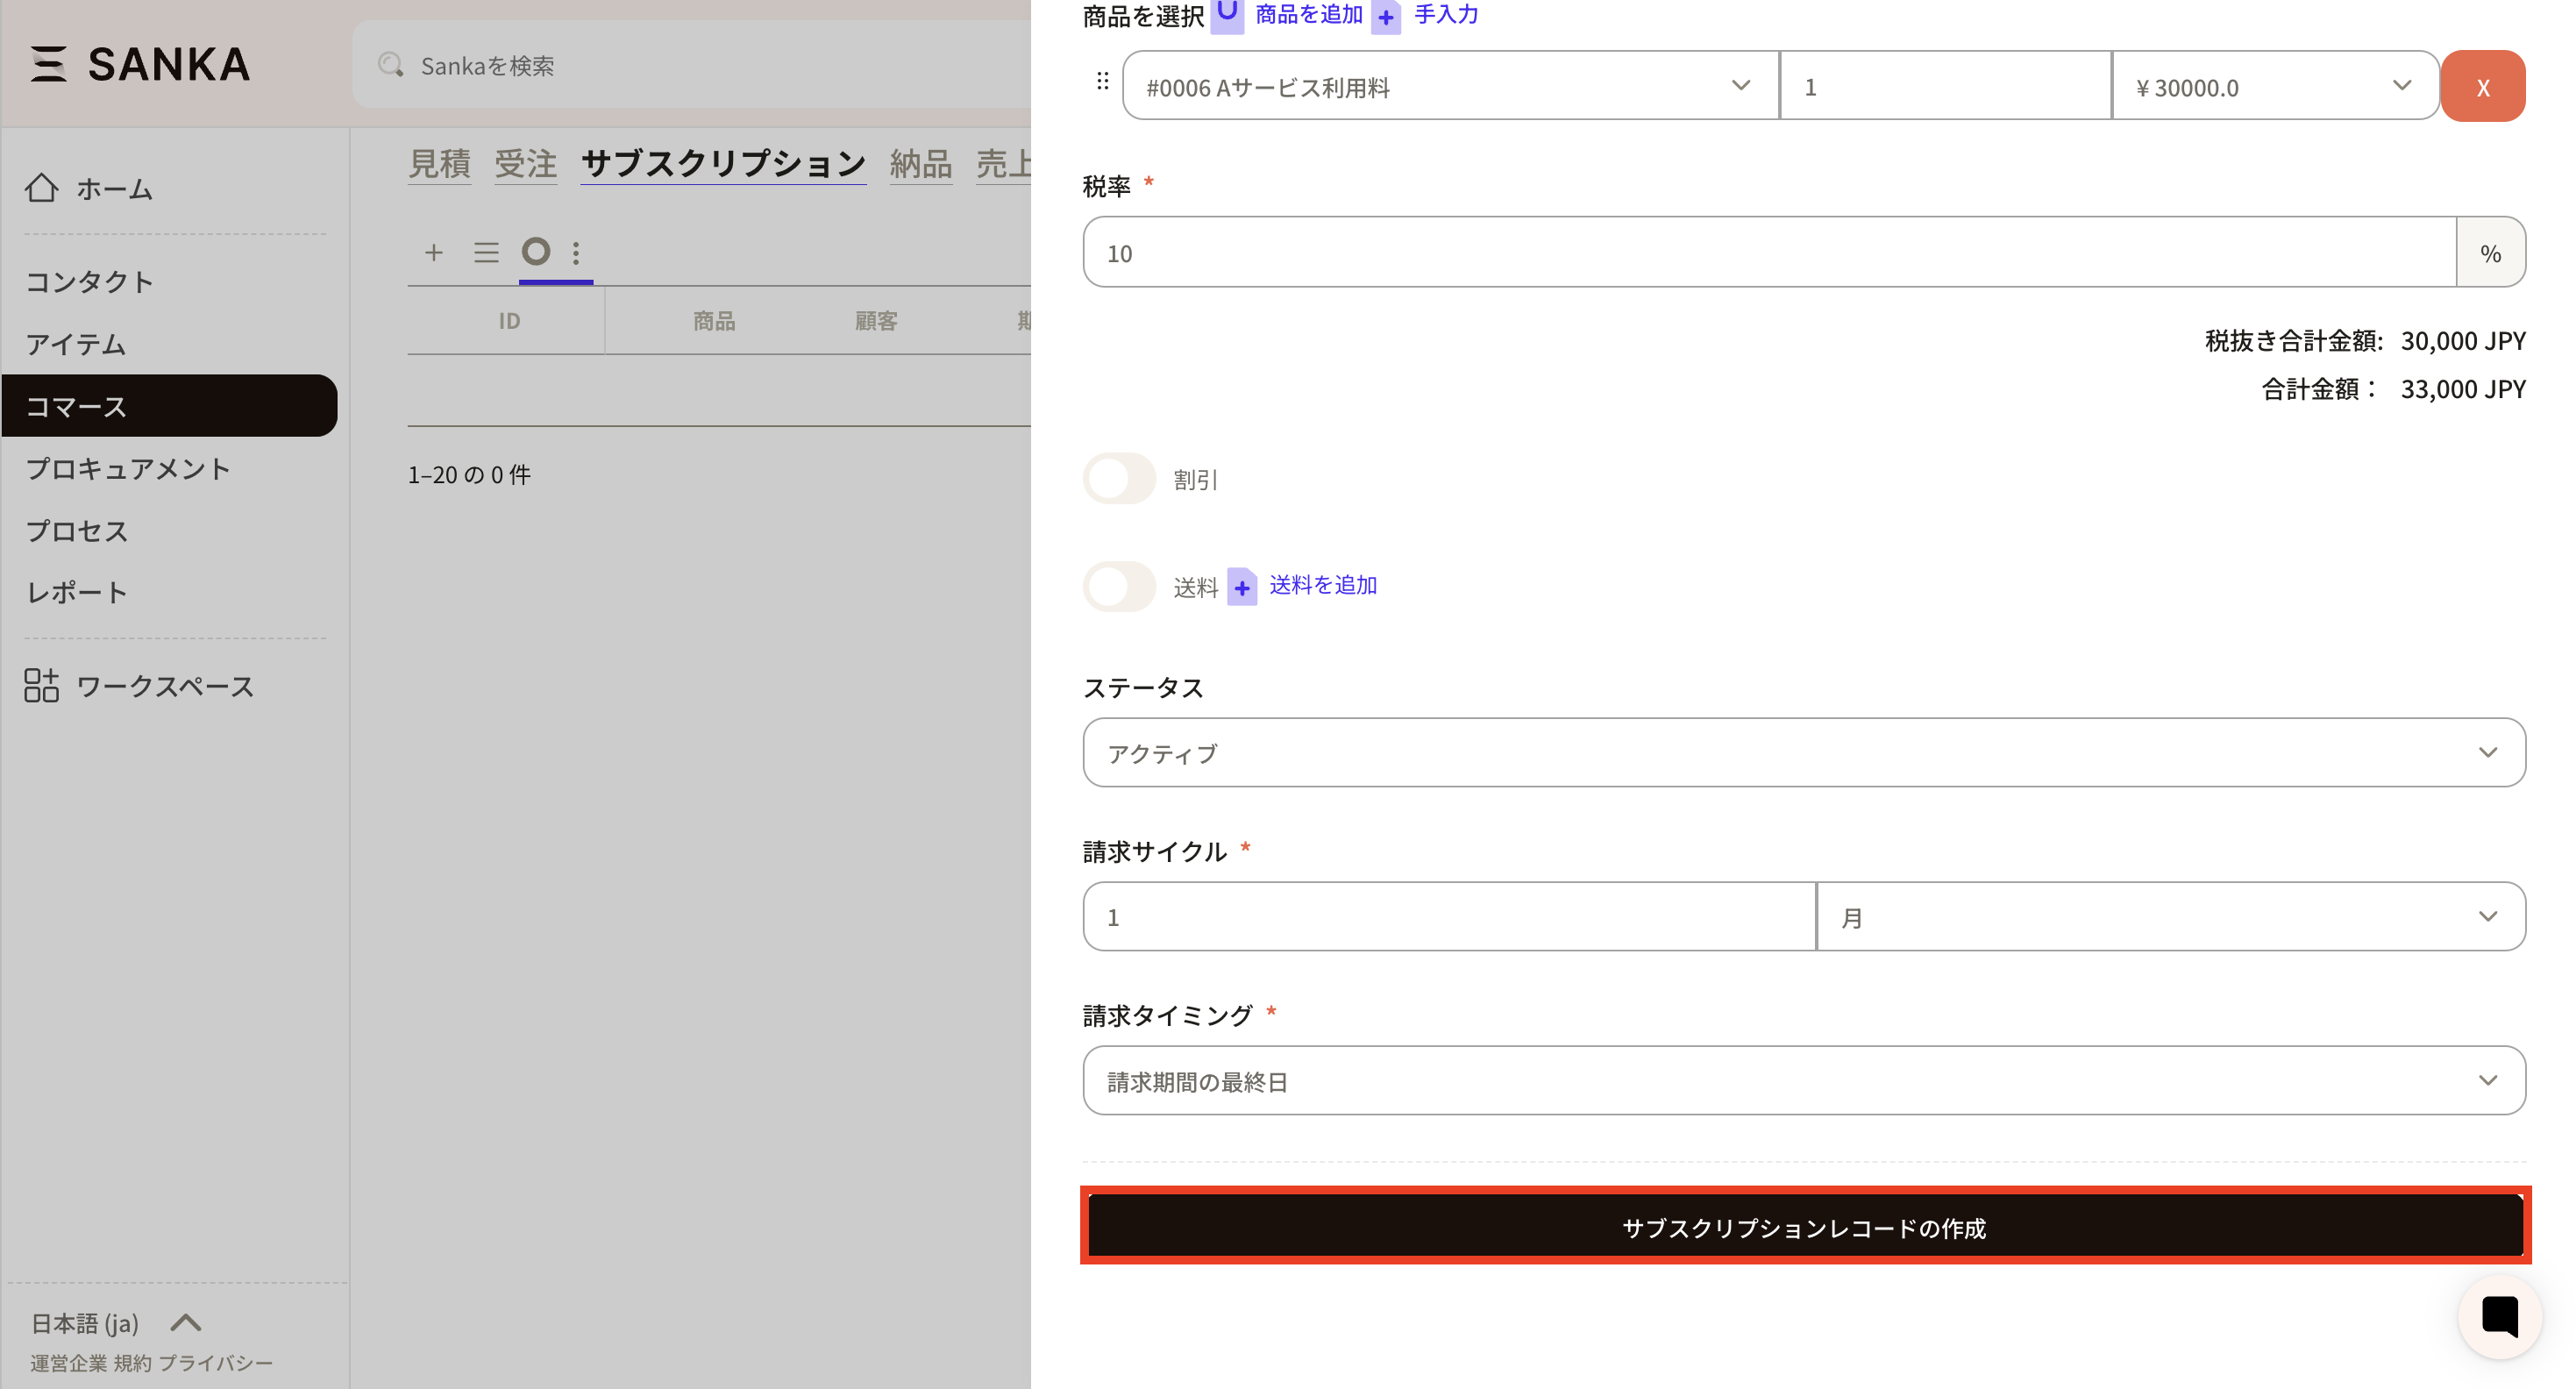Viewport: 2576px width, 1389px height.
Task: Click the list view icon in toolbar
Action: (x=486, y=252)
